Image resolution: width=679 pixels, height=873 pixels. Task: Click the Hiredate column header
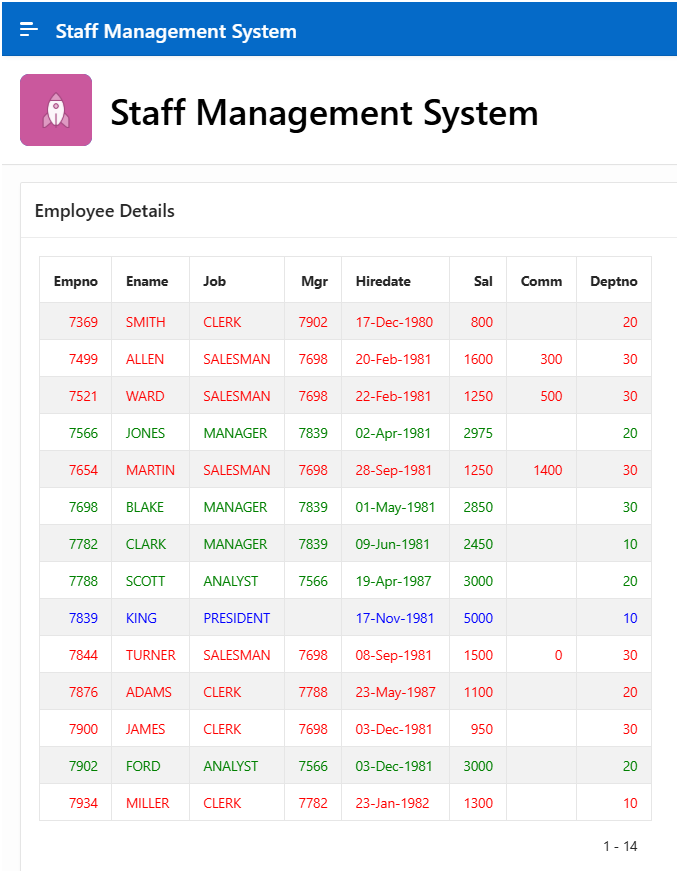point(383,281)
